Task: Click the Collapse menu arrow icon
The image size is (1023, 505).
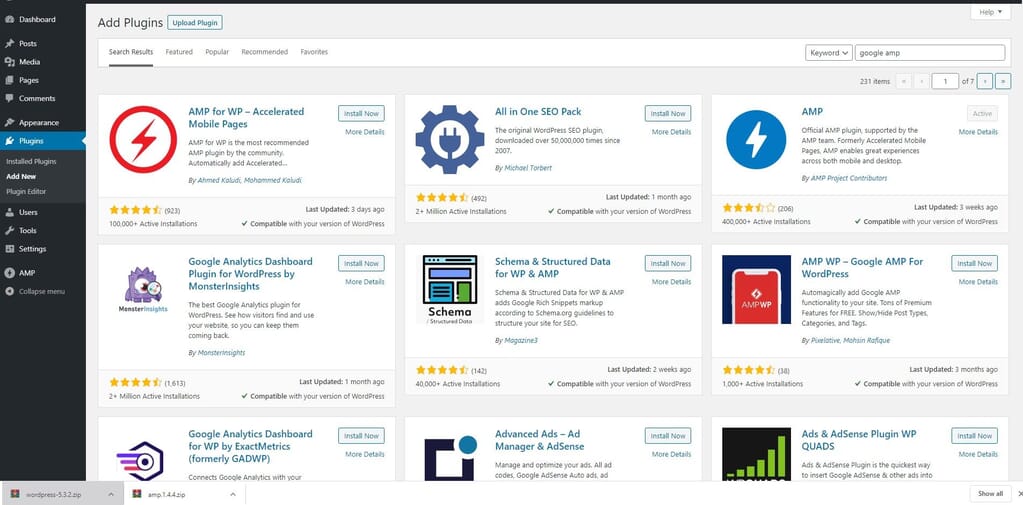Action: (x=9, y=292)
